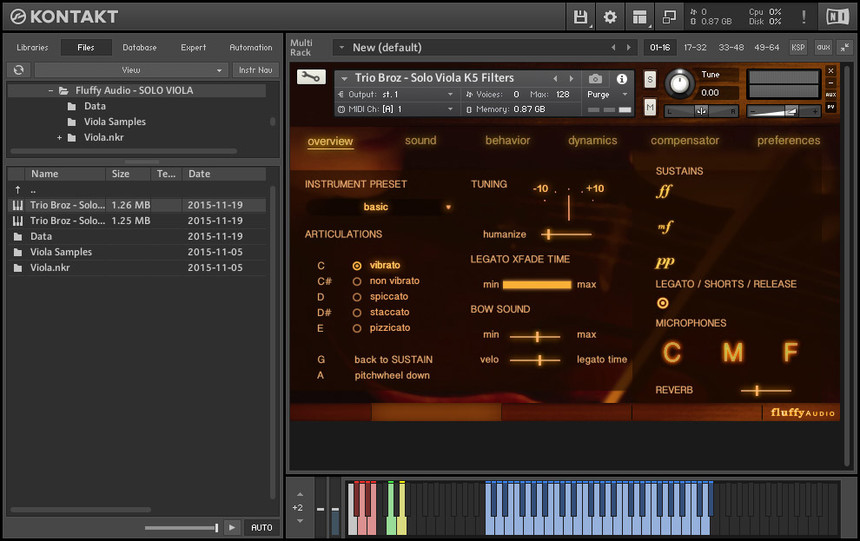Shift keyboard octave down arrow
860x541 pixels.
pos(299,521)
